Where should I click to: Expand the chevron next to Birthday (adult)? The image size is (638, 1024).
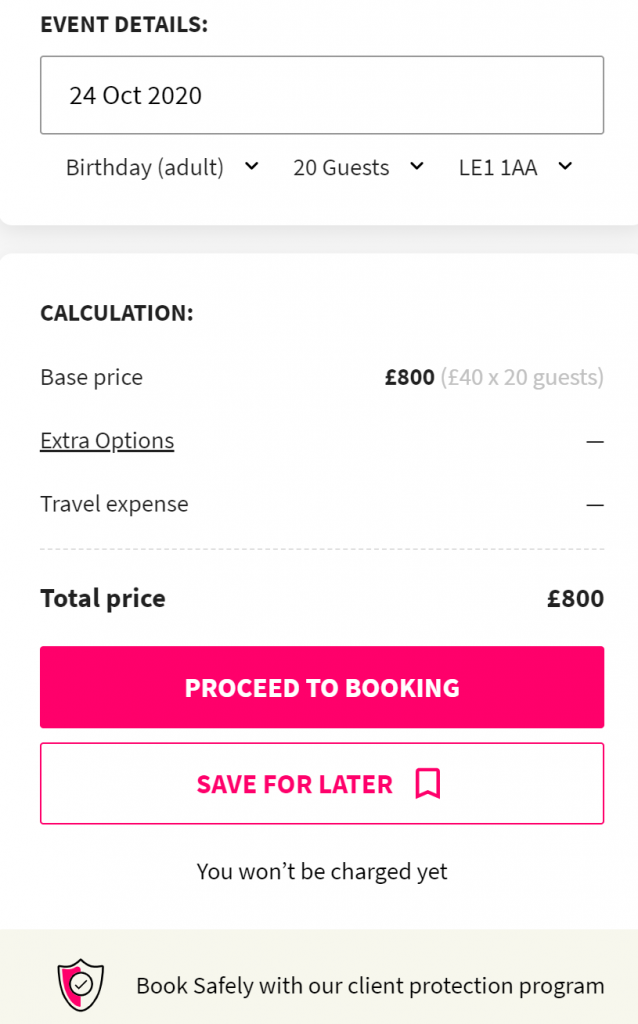pyautogui.click(x=251, y=166)
